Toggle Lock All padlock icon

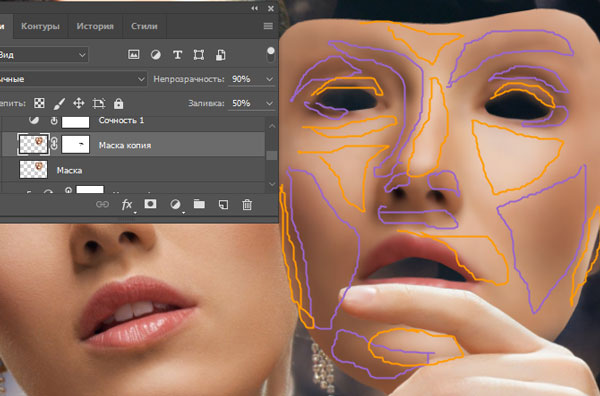pos(119,103)
